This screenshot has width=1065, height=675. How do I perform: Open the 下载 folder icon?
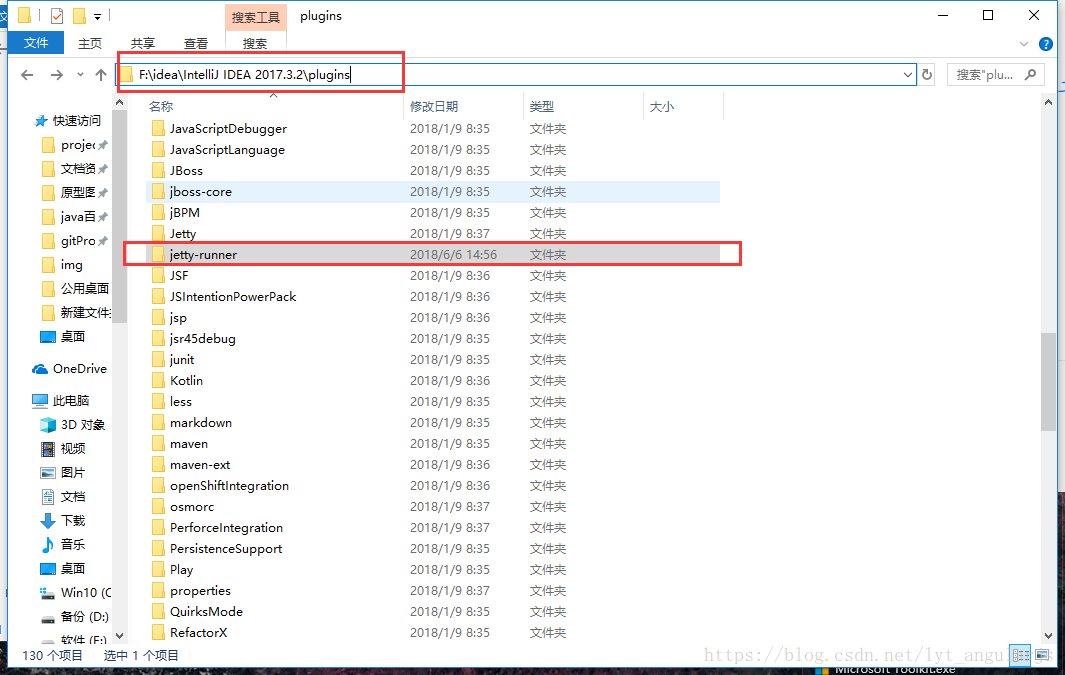point(48,521)
